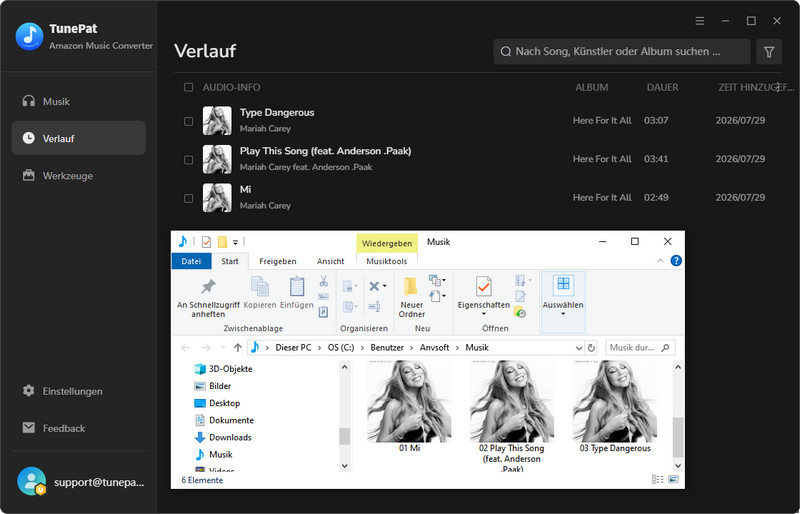Select Downloads in navigation tree
Viewport: 800px width, 514px height.
click(230, 437)
